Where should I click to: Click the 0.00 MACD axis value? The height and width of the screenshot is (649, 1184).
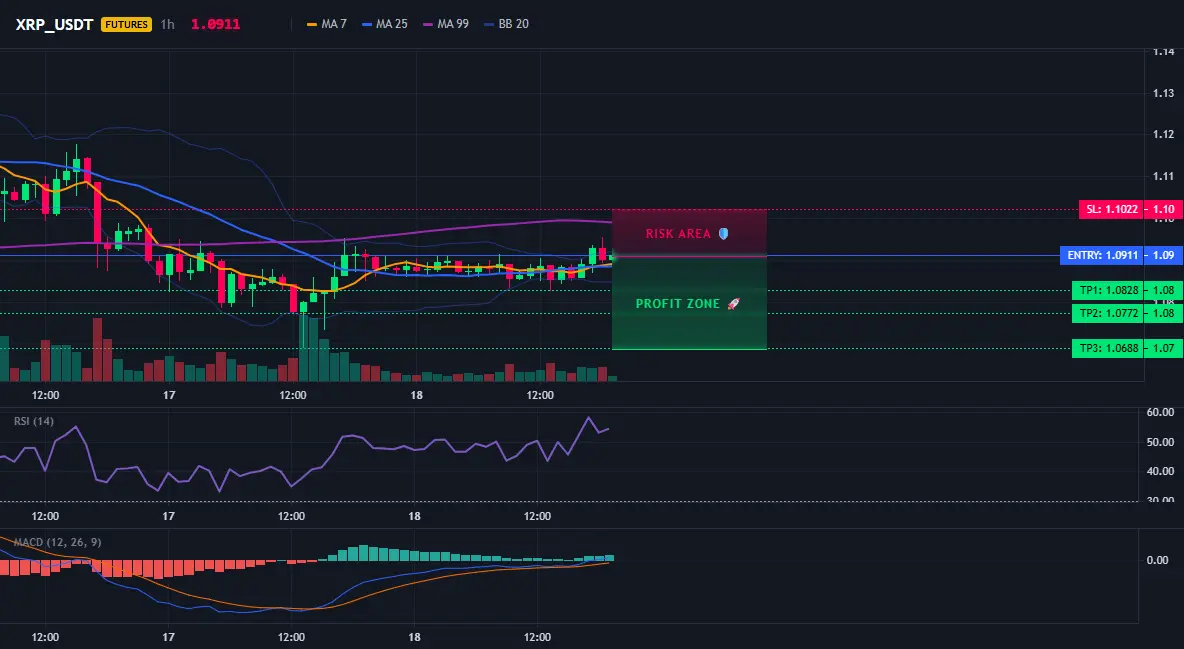tap(1158, 560)
